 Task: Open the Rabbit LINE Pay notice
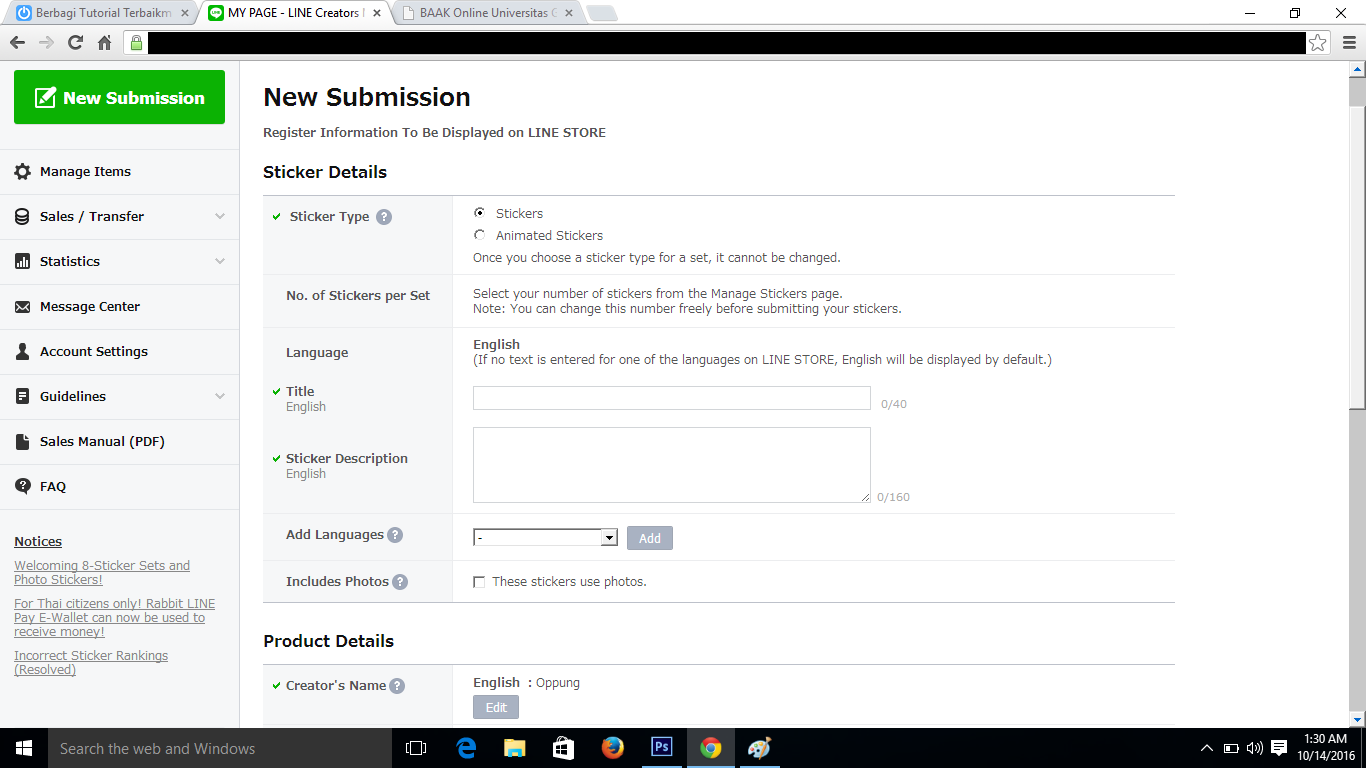(114, 617)
